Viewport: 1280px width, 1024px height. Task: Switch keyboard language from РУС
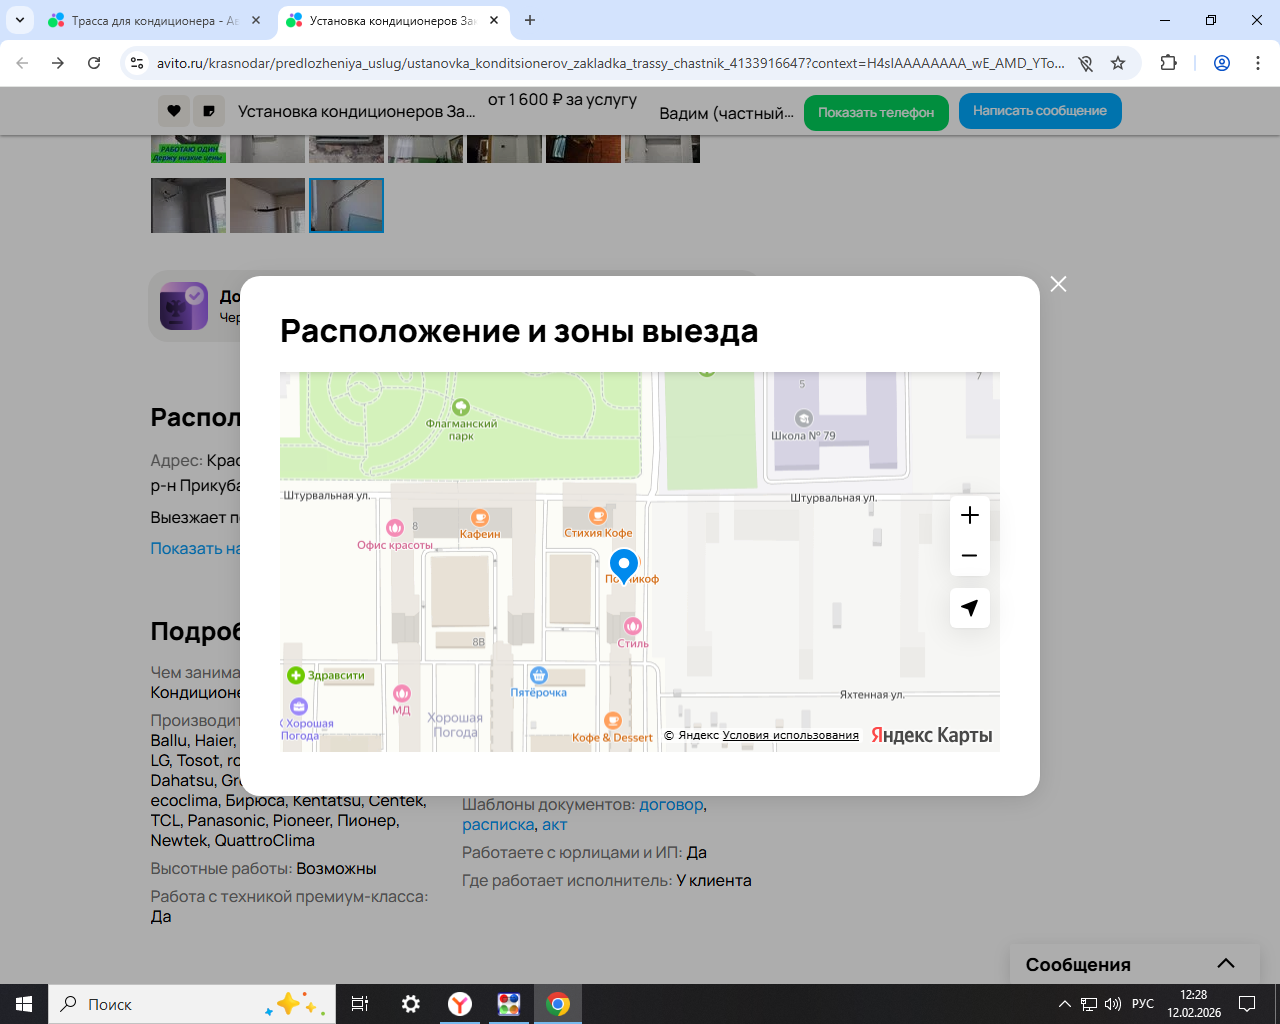coord(1143,1004)
